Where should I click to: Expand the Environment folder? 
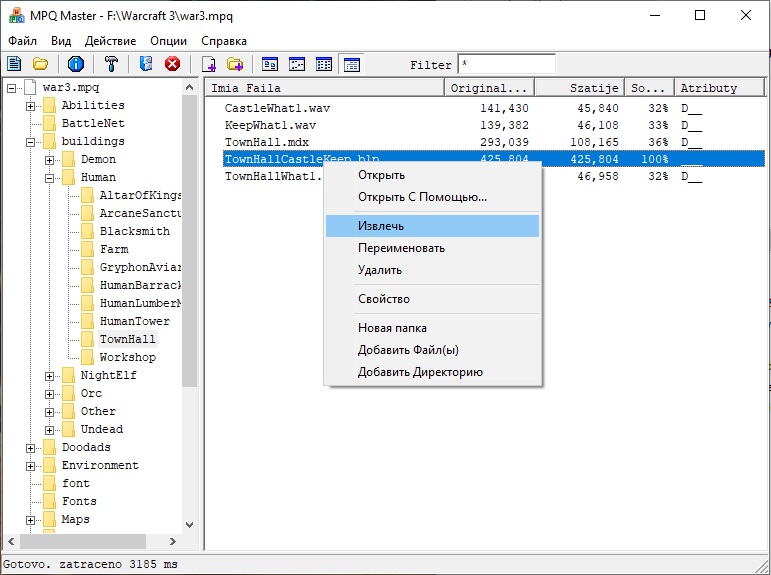[30, 466]
